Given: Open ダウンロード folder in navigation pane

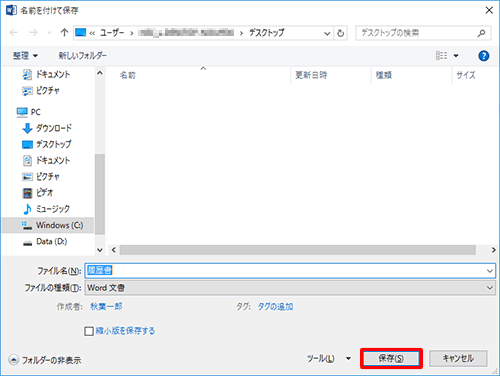Looking at the screenshot, I should click(x=47, y=128).
